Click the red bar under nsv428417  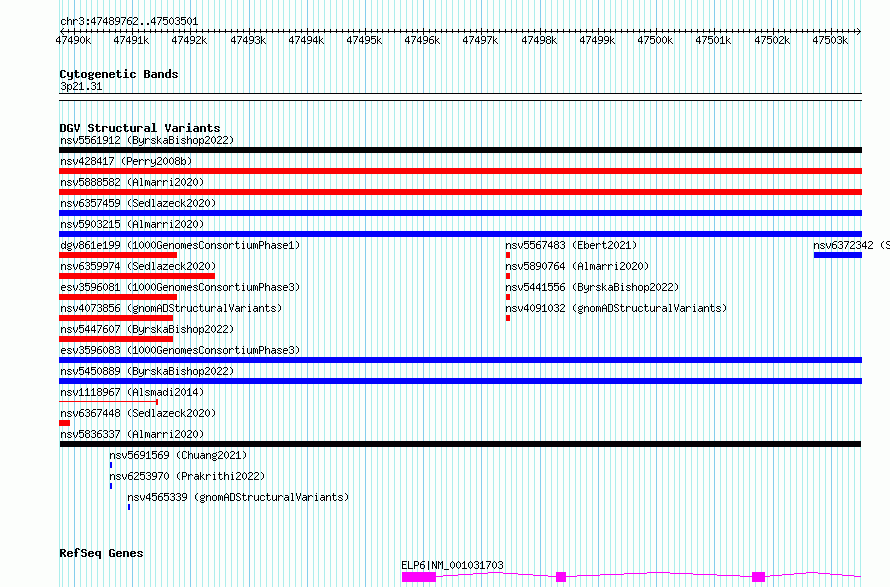[x=460, y=171]
